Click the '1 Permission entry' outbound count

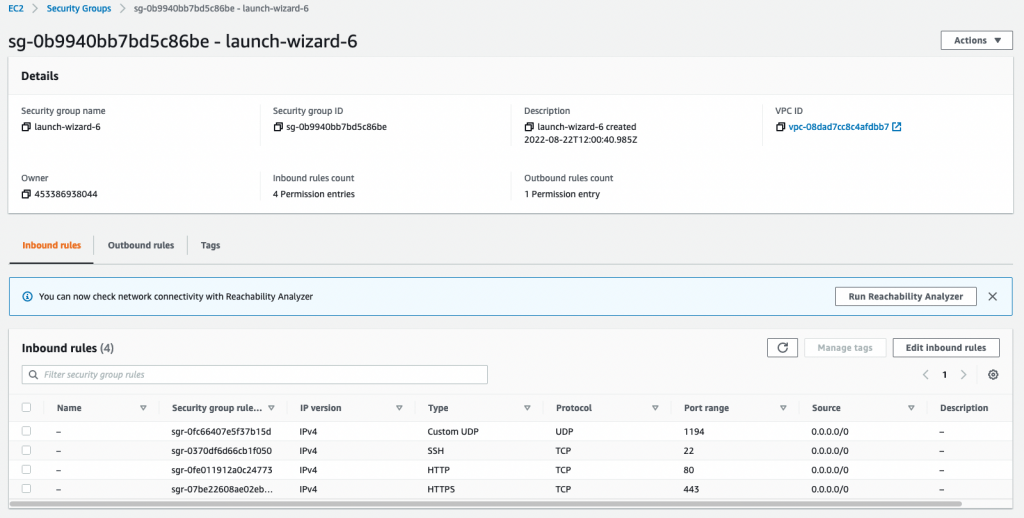[562, 194]
